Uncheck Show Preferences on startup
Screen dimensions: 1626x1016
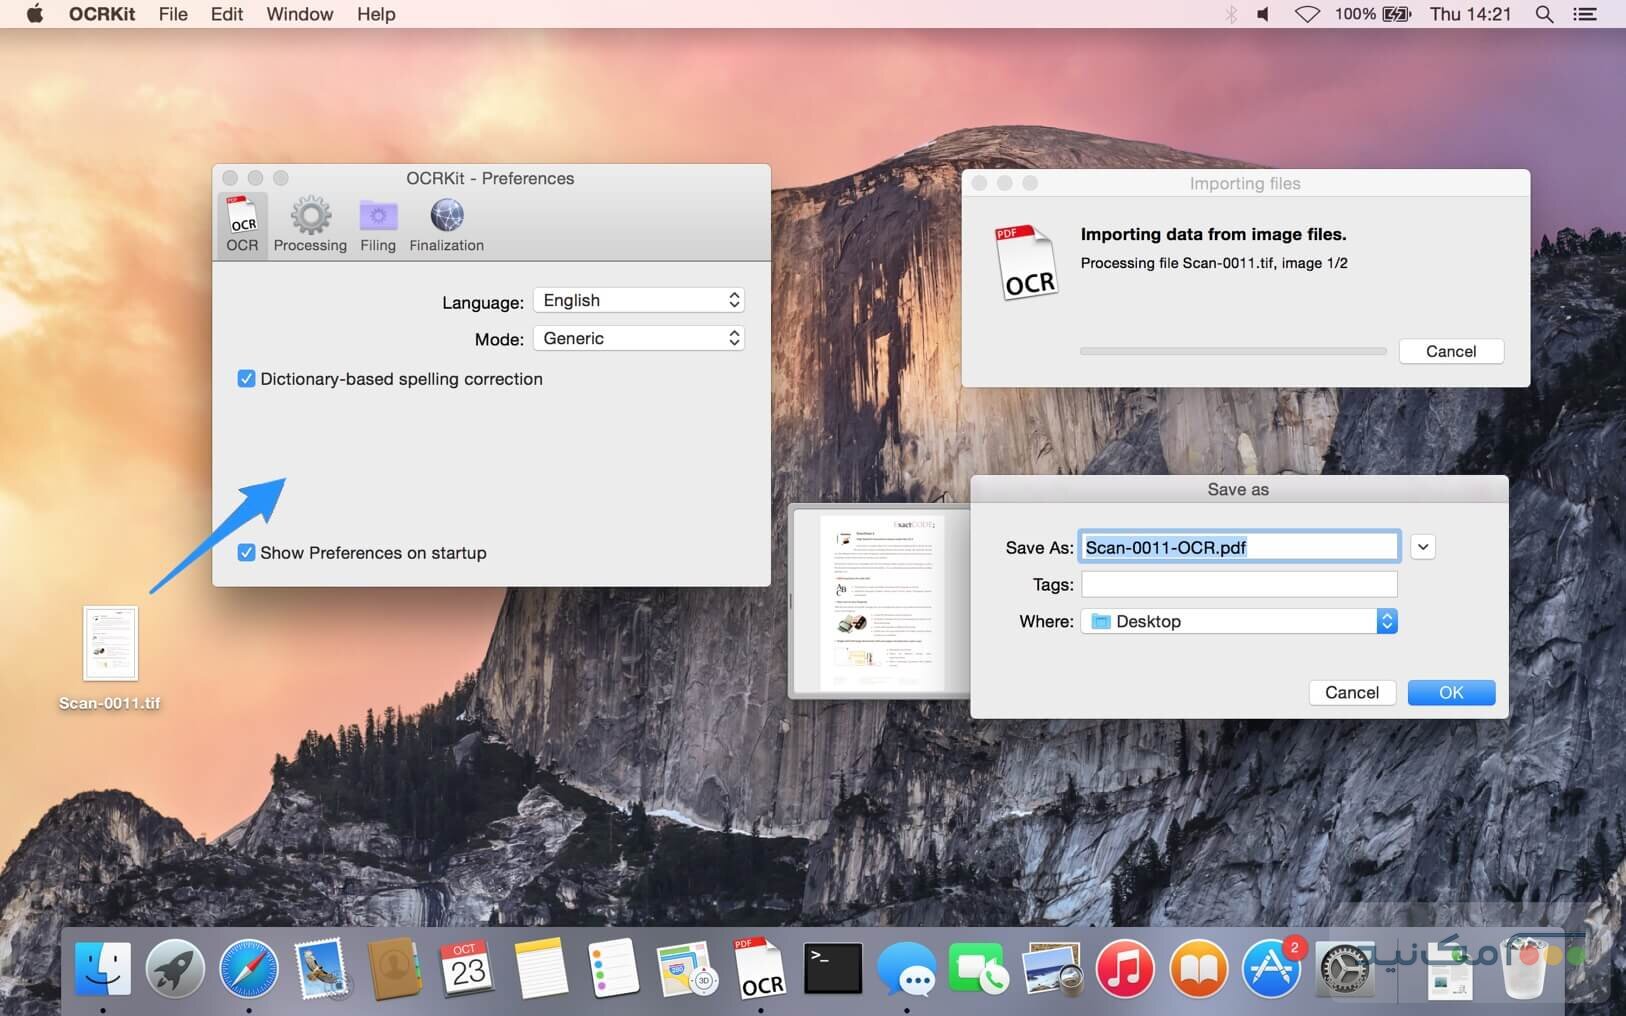pyautogui.click(x=246, y=553)
